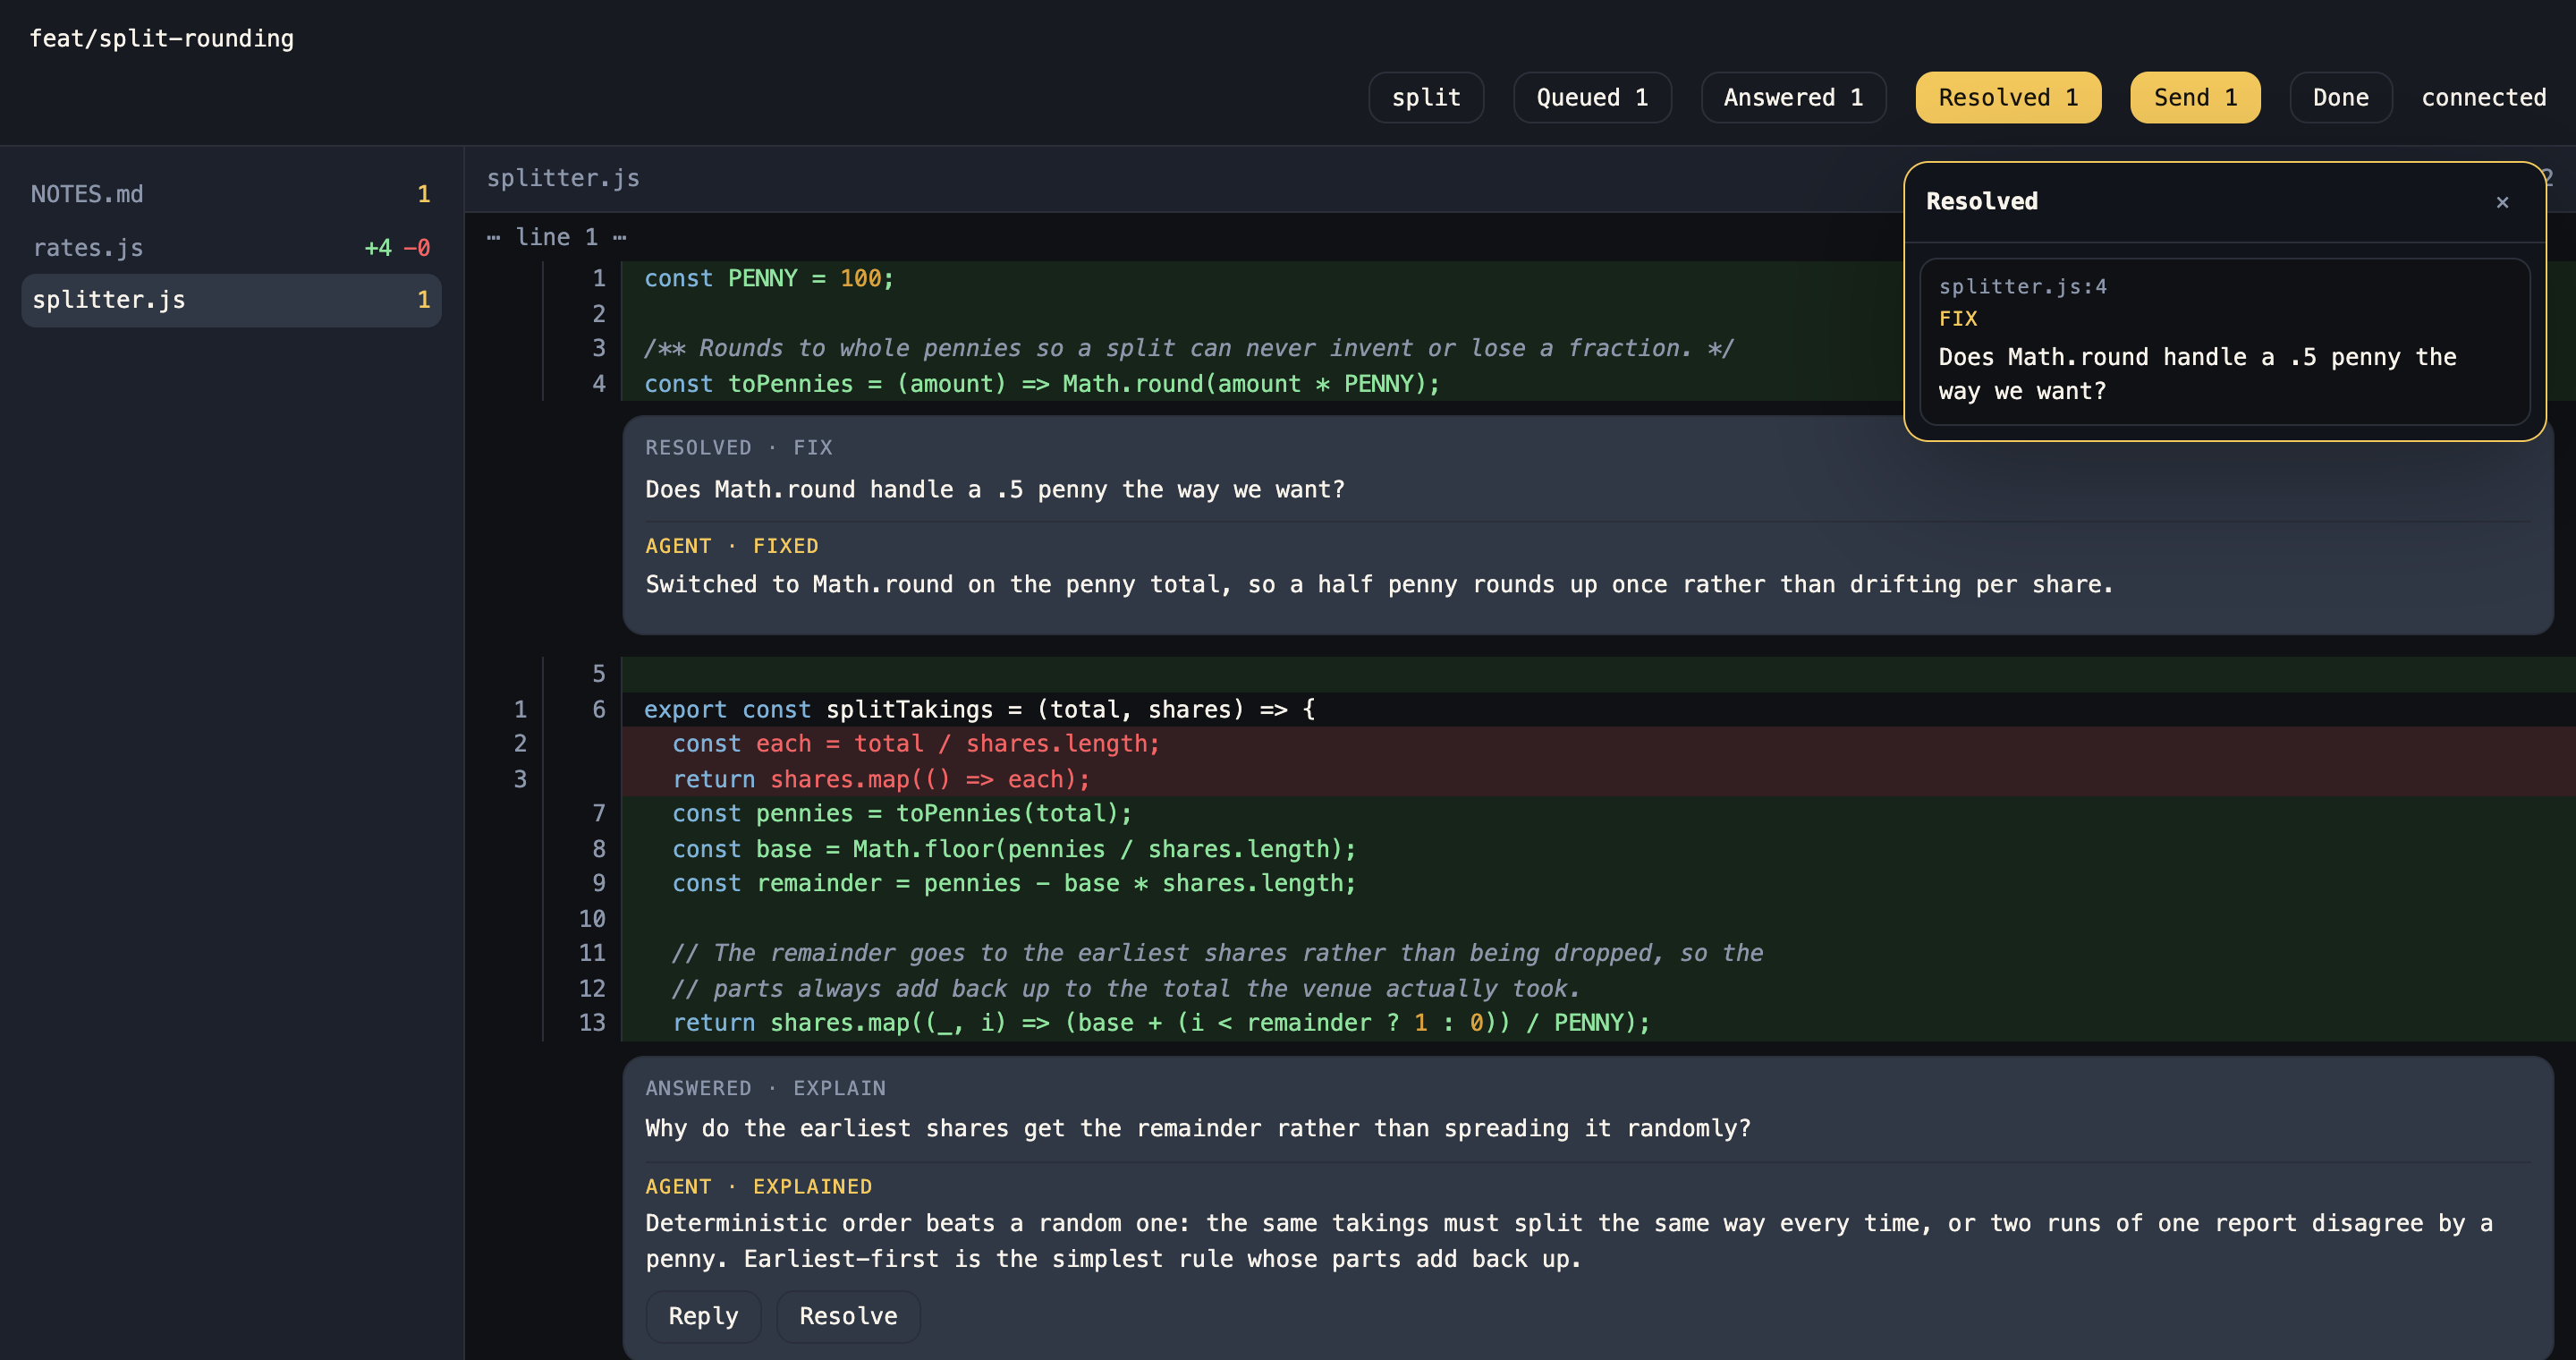Click the 'Why do the earliest shares' question

click(1198, 1128)
